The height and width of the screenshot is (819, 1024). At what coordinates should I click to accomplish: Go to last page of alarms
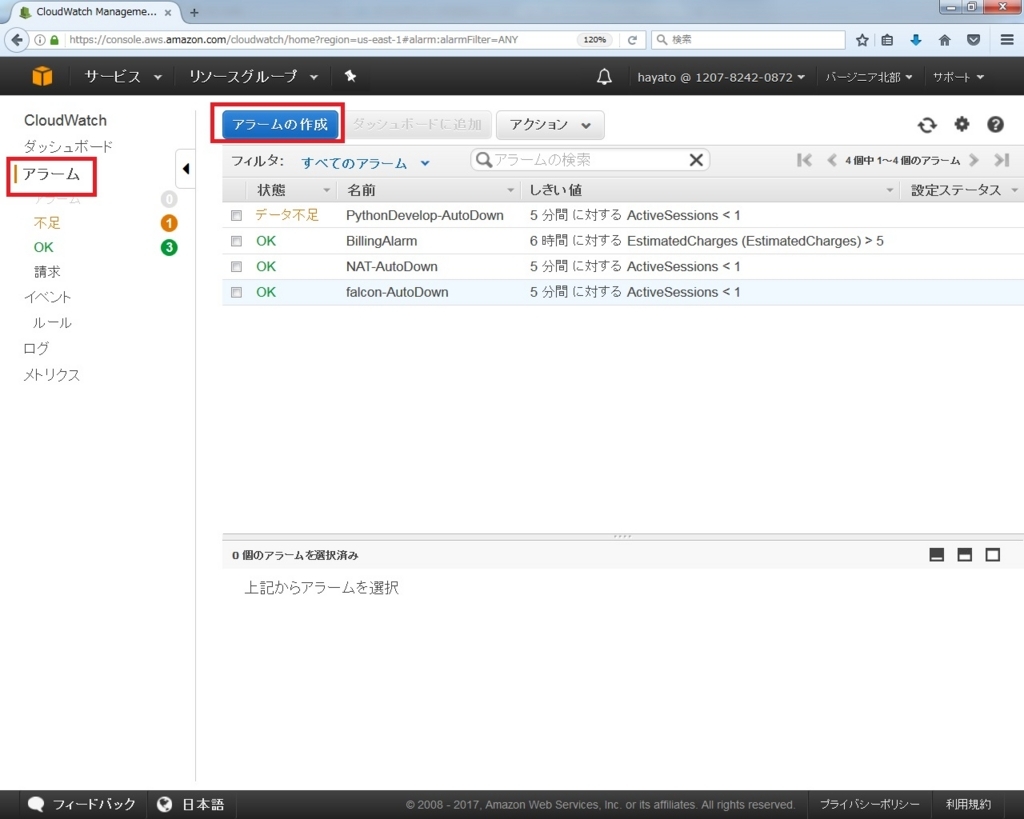1001,160
